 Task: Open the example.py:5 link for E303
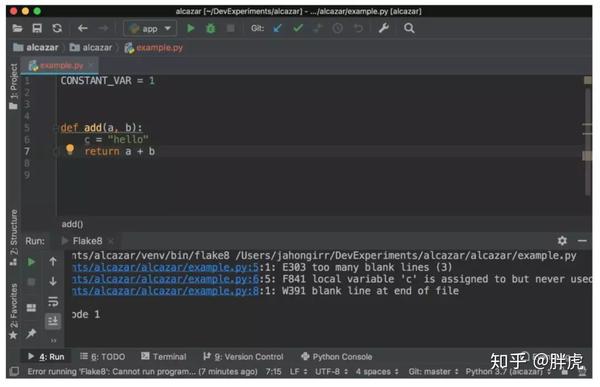click(x=165, y=267)
